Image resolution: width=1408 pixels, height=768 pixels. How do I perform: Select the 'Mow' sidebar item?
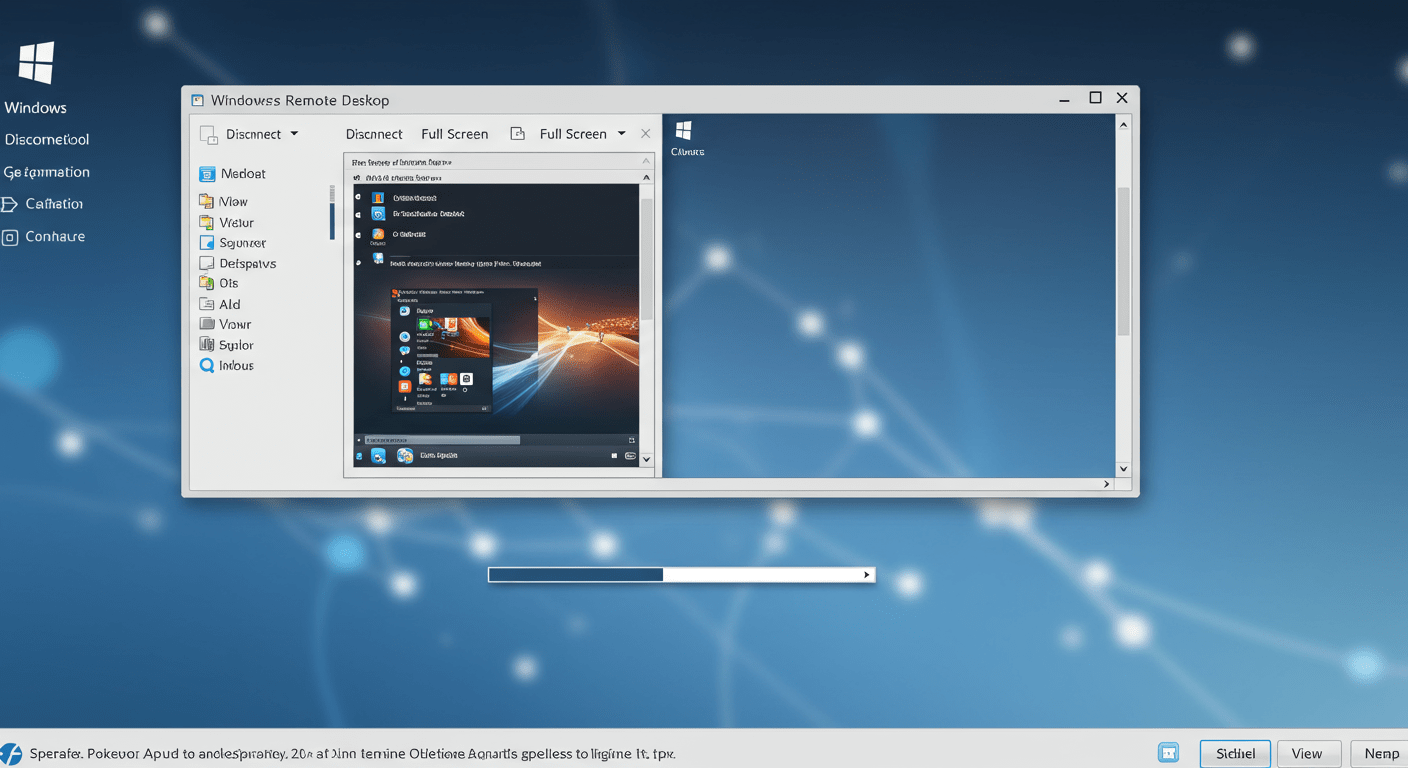coord(224,201)
